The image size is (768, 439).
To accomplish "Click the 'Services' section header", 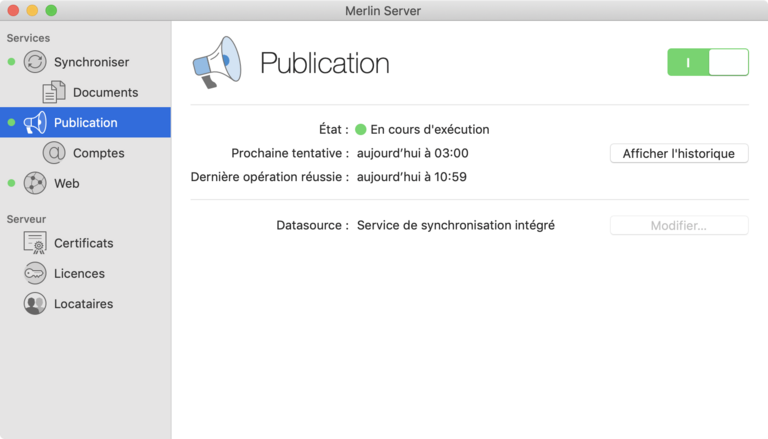I will [x=28, y=38].
